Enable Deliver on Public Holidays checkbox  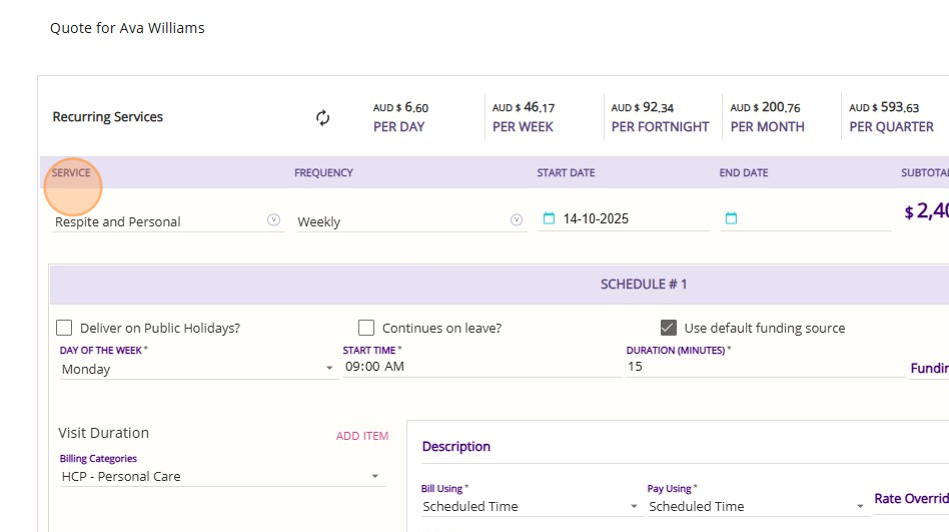coord(65,328)
